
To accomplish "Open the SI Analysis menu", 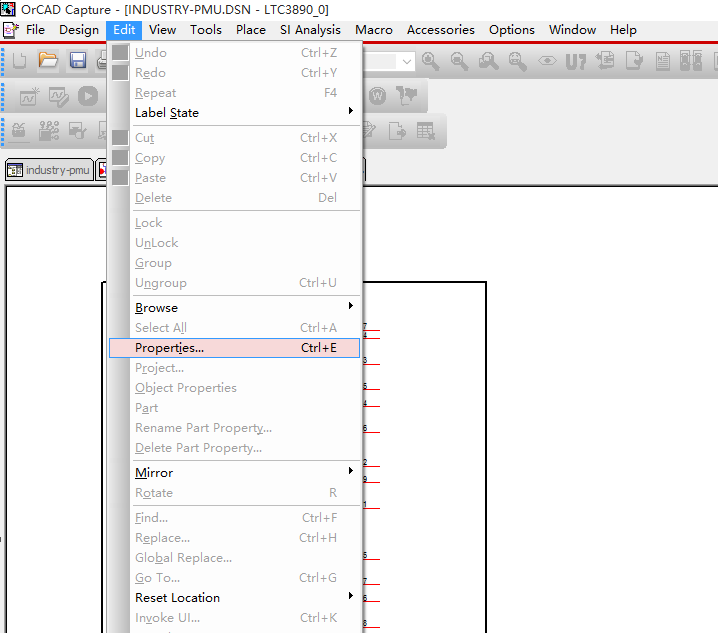I will coord(310,30).
